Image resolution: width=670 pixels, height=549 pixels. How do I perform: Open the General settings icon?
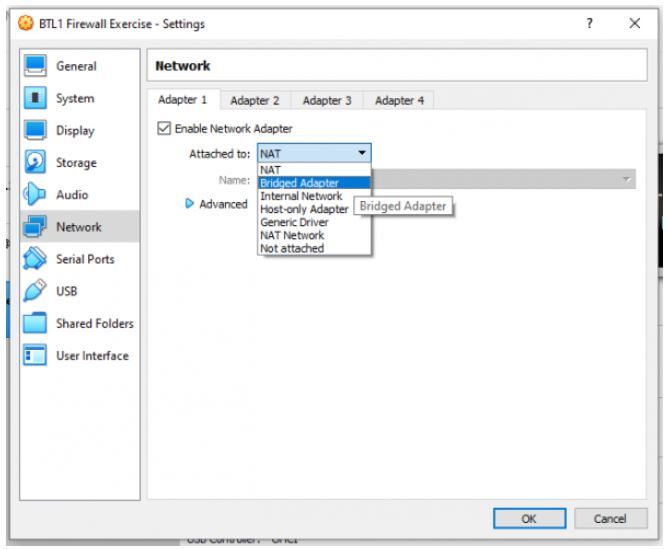tap(35, 66)
